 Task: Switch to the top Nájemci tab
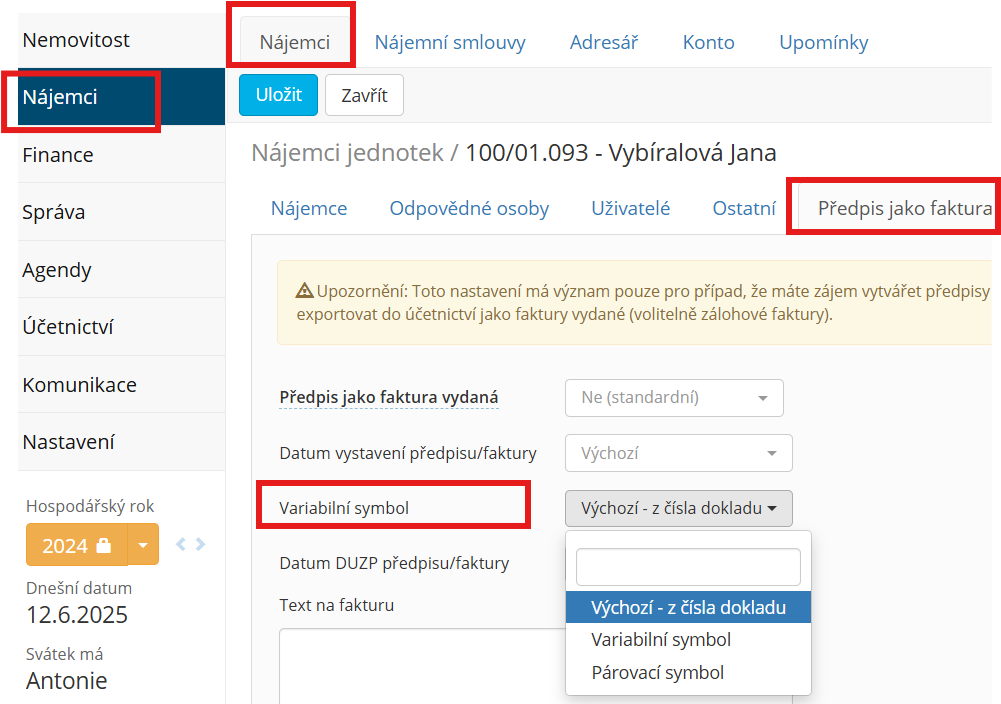click(x=294, y=43)
